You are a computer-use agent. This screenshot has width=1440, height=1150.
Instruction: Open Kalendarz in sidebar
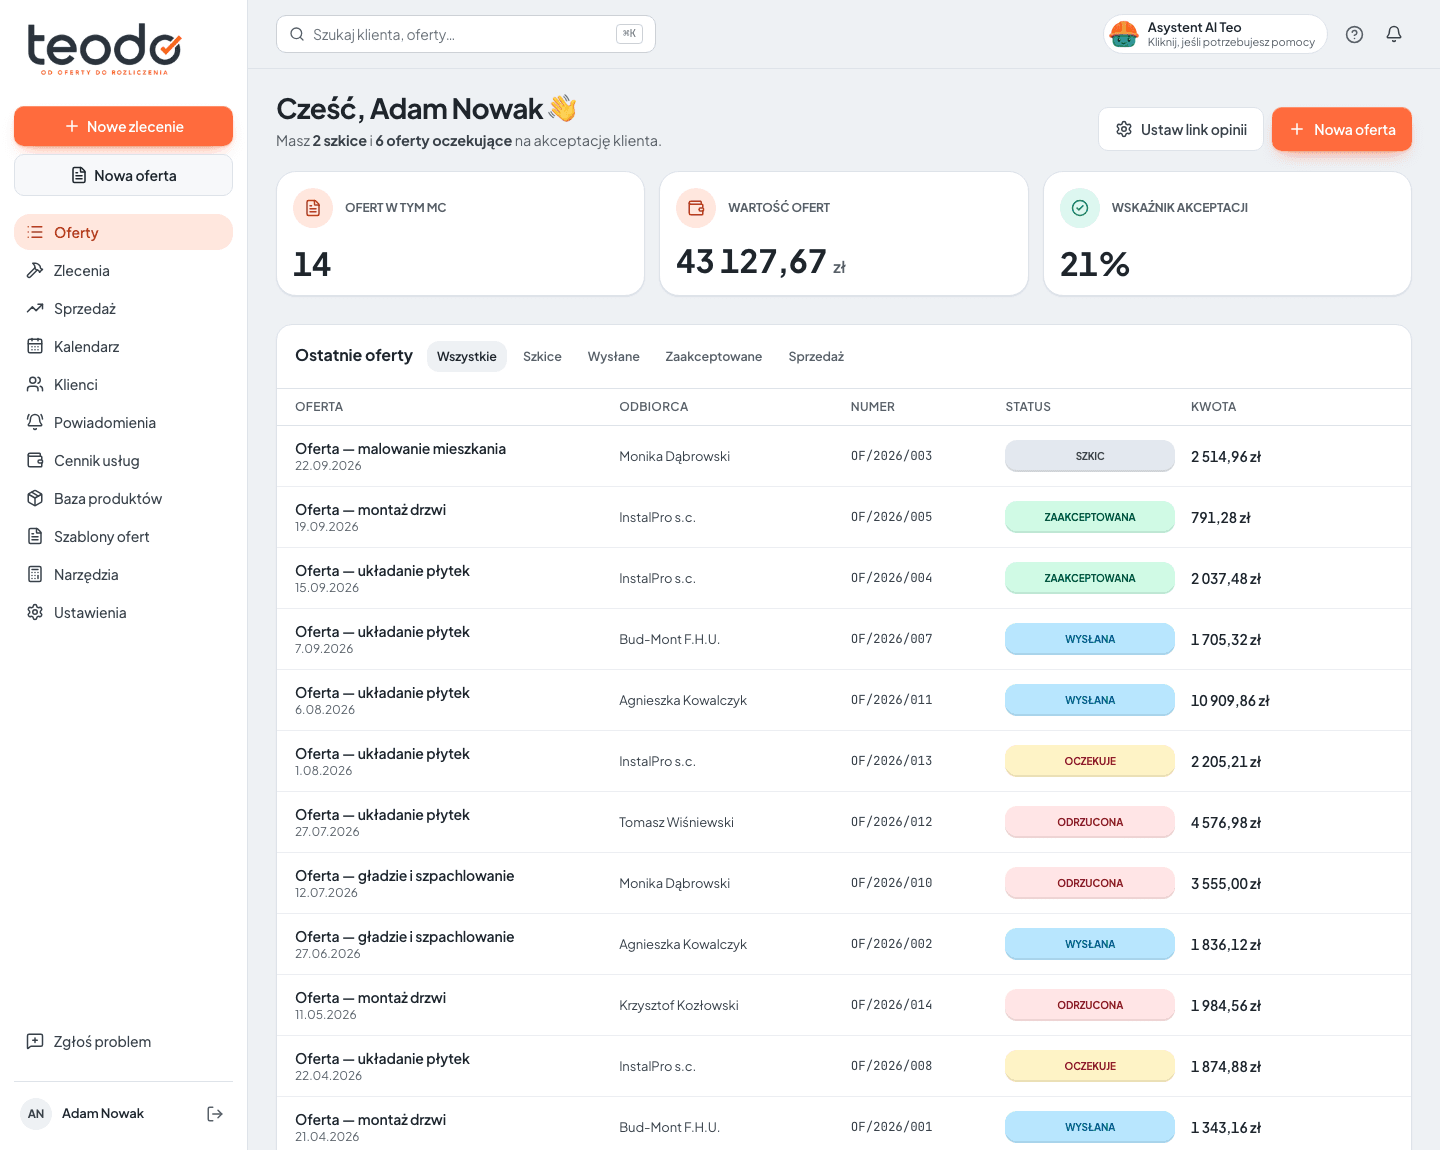123,347
